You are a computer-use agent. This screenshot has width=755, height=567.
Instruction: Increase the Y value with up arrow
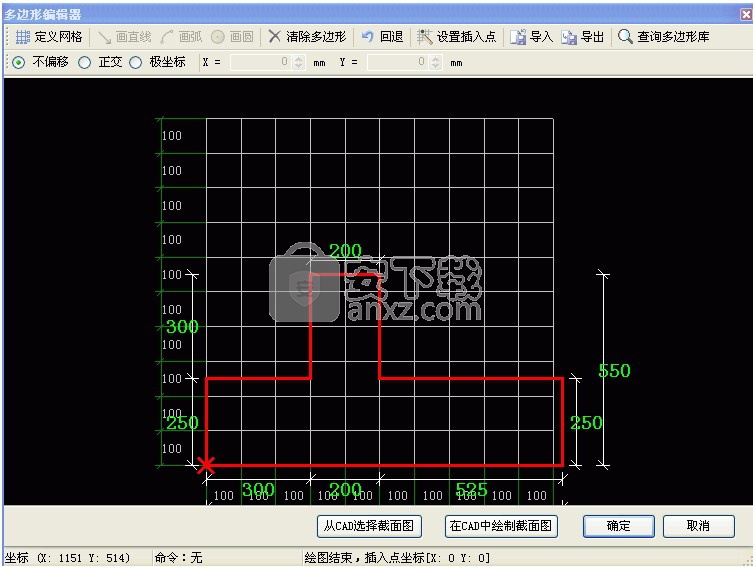[x=436, y=59]
